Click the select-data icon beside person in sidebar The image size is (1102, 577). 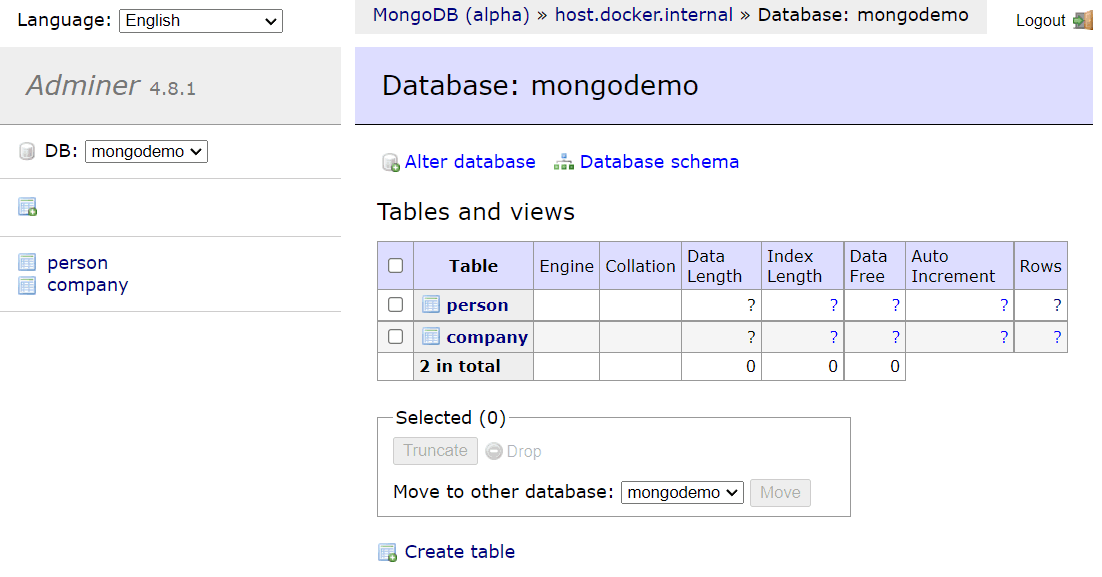point(27,263)
